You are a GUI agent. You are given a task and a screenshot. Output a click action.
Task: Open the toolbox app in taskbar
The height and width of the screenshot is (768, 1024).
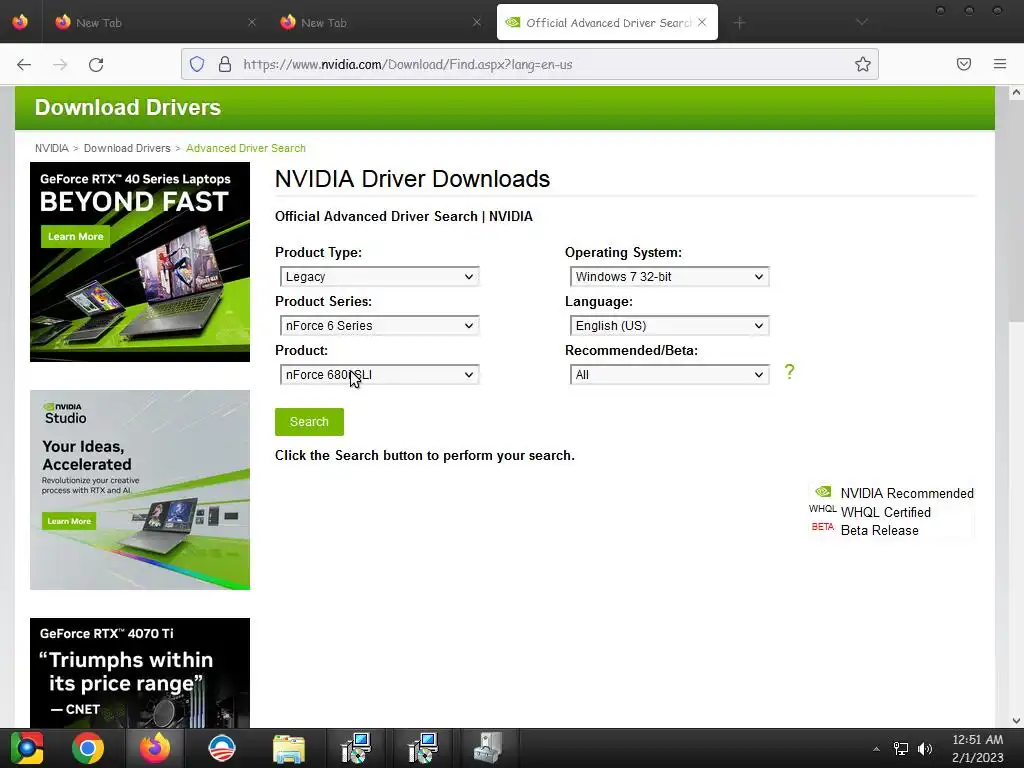[488, 748]
